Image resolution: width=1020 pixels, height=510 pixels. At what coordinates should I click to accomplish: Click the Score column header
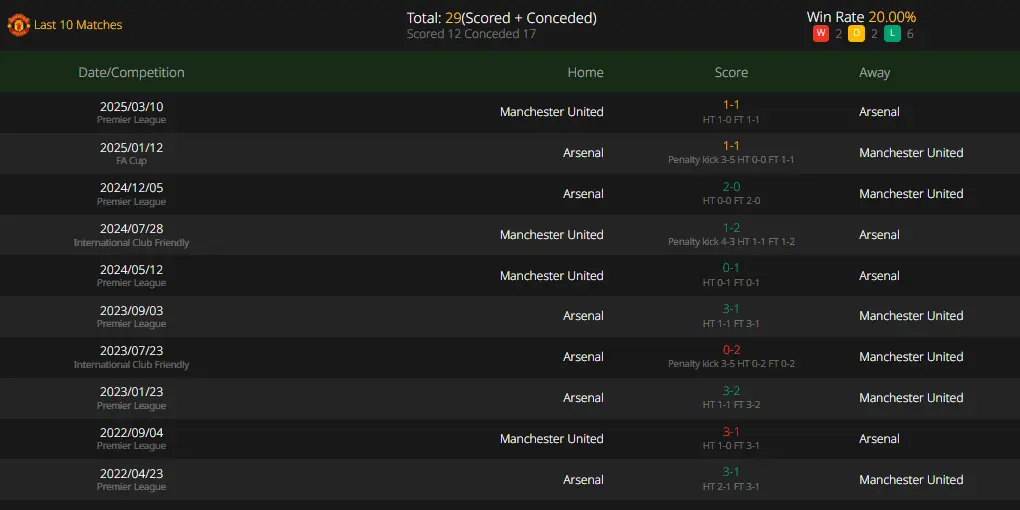click(731, 72)
